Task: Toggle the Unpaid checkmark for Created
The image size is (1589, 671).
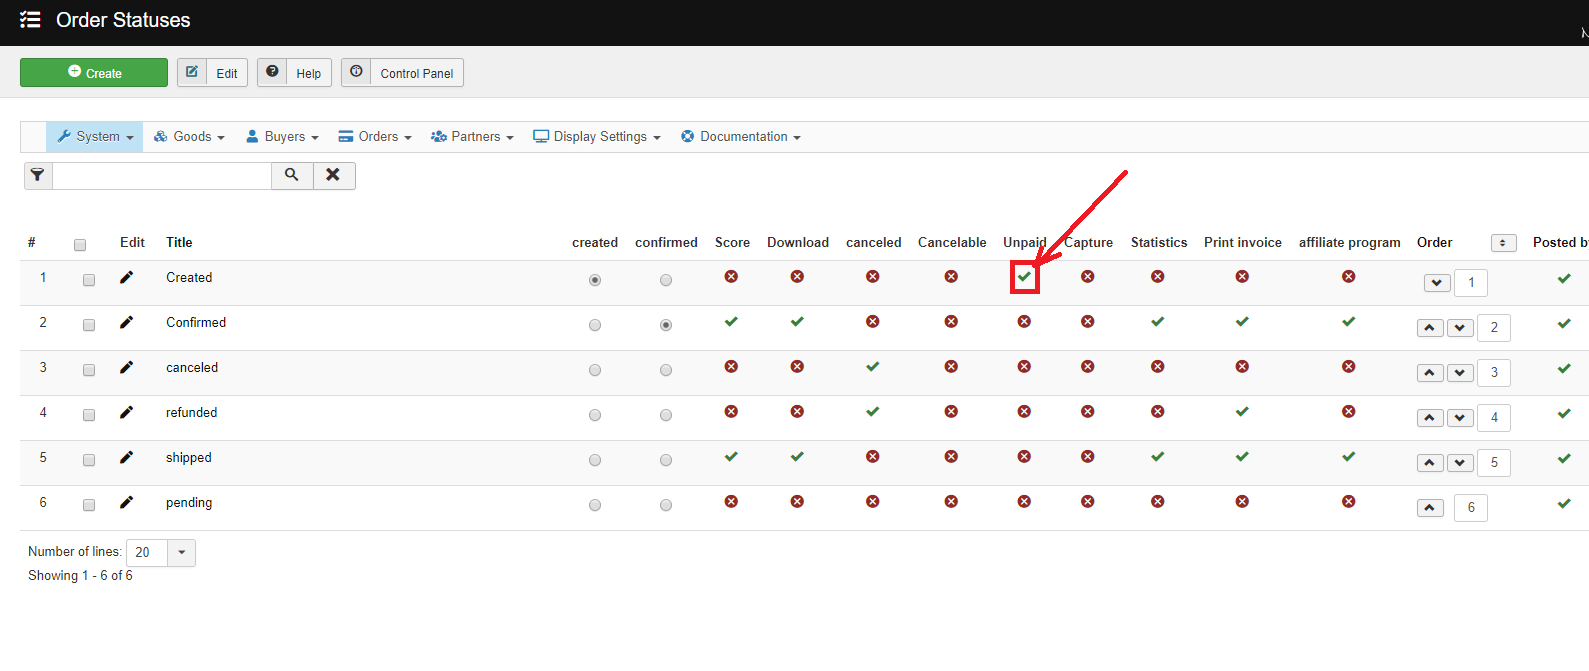Action: 1024,277
